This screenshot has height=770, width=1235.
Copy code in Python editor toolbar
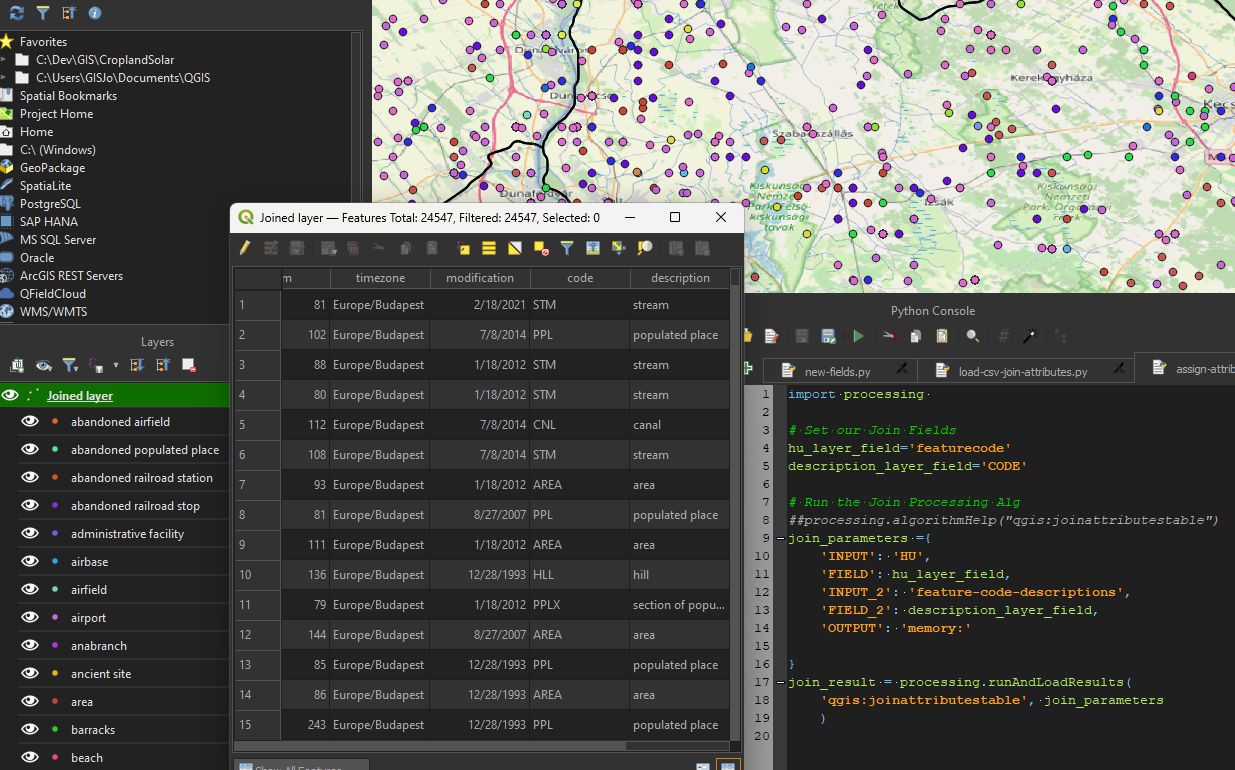(916, 336)
